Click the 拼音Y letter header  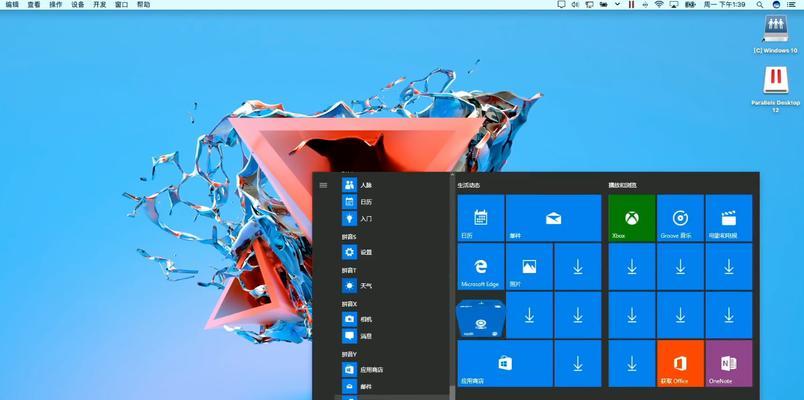click(349, 354)
